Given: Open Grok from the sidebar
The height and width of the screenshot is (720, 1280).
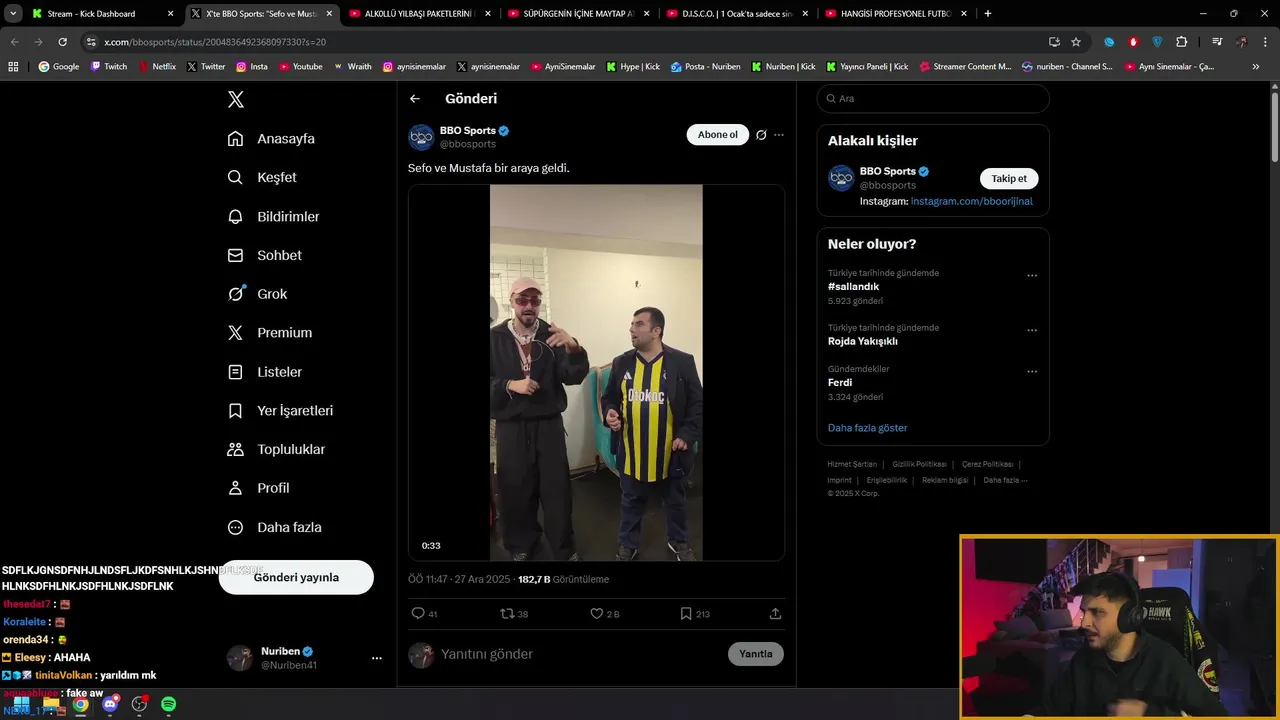Looking at the screenshot, I should point(257,294).
